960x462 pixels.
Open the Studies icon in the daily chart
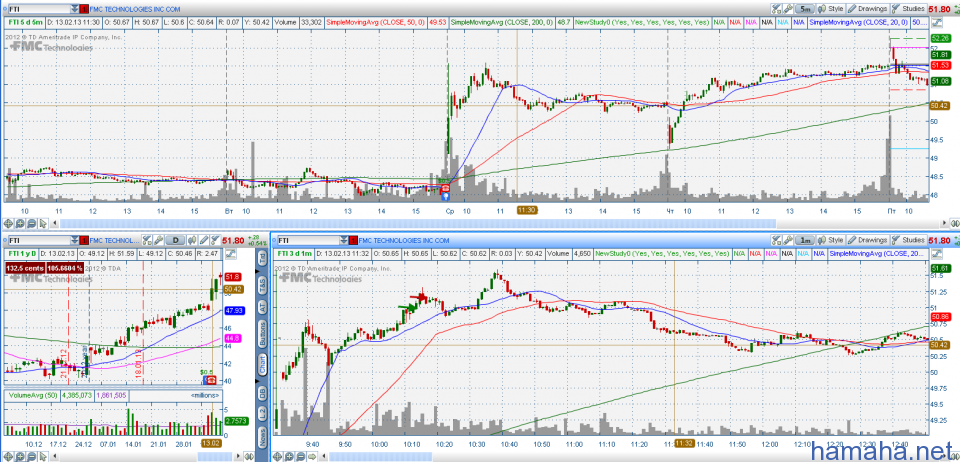click(216, 240)
